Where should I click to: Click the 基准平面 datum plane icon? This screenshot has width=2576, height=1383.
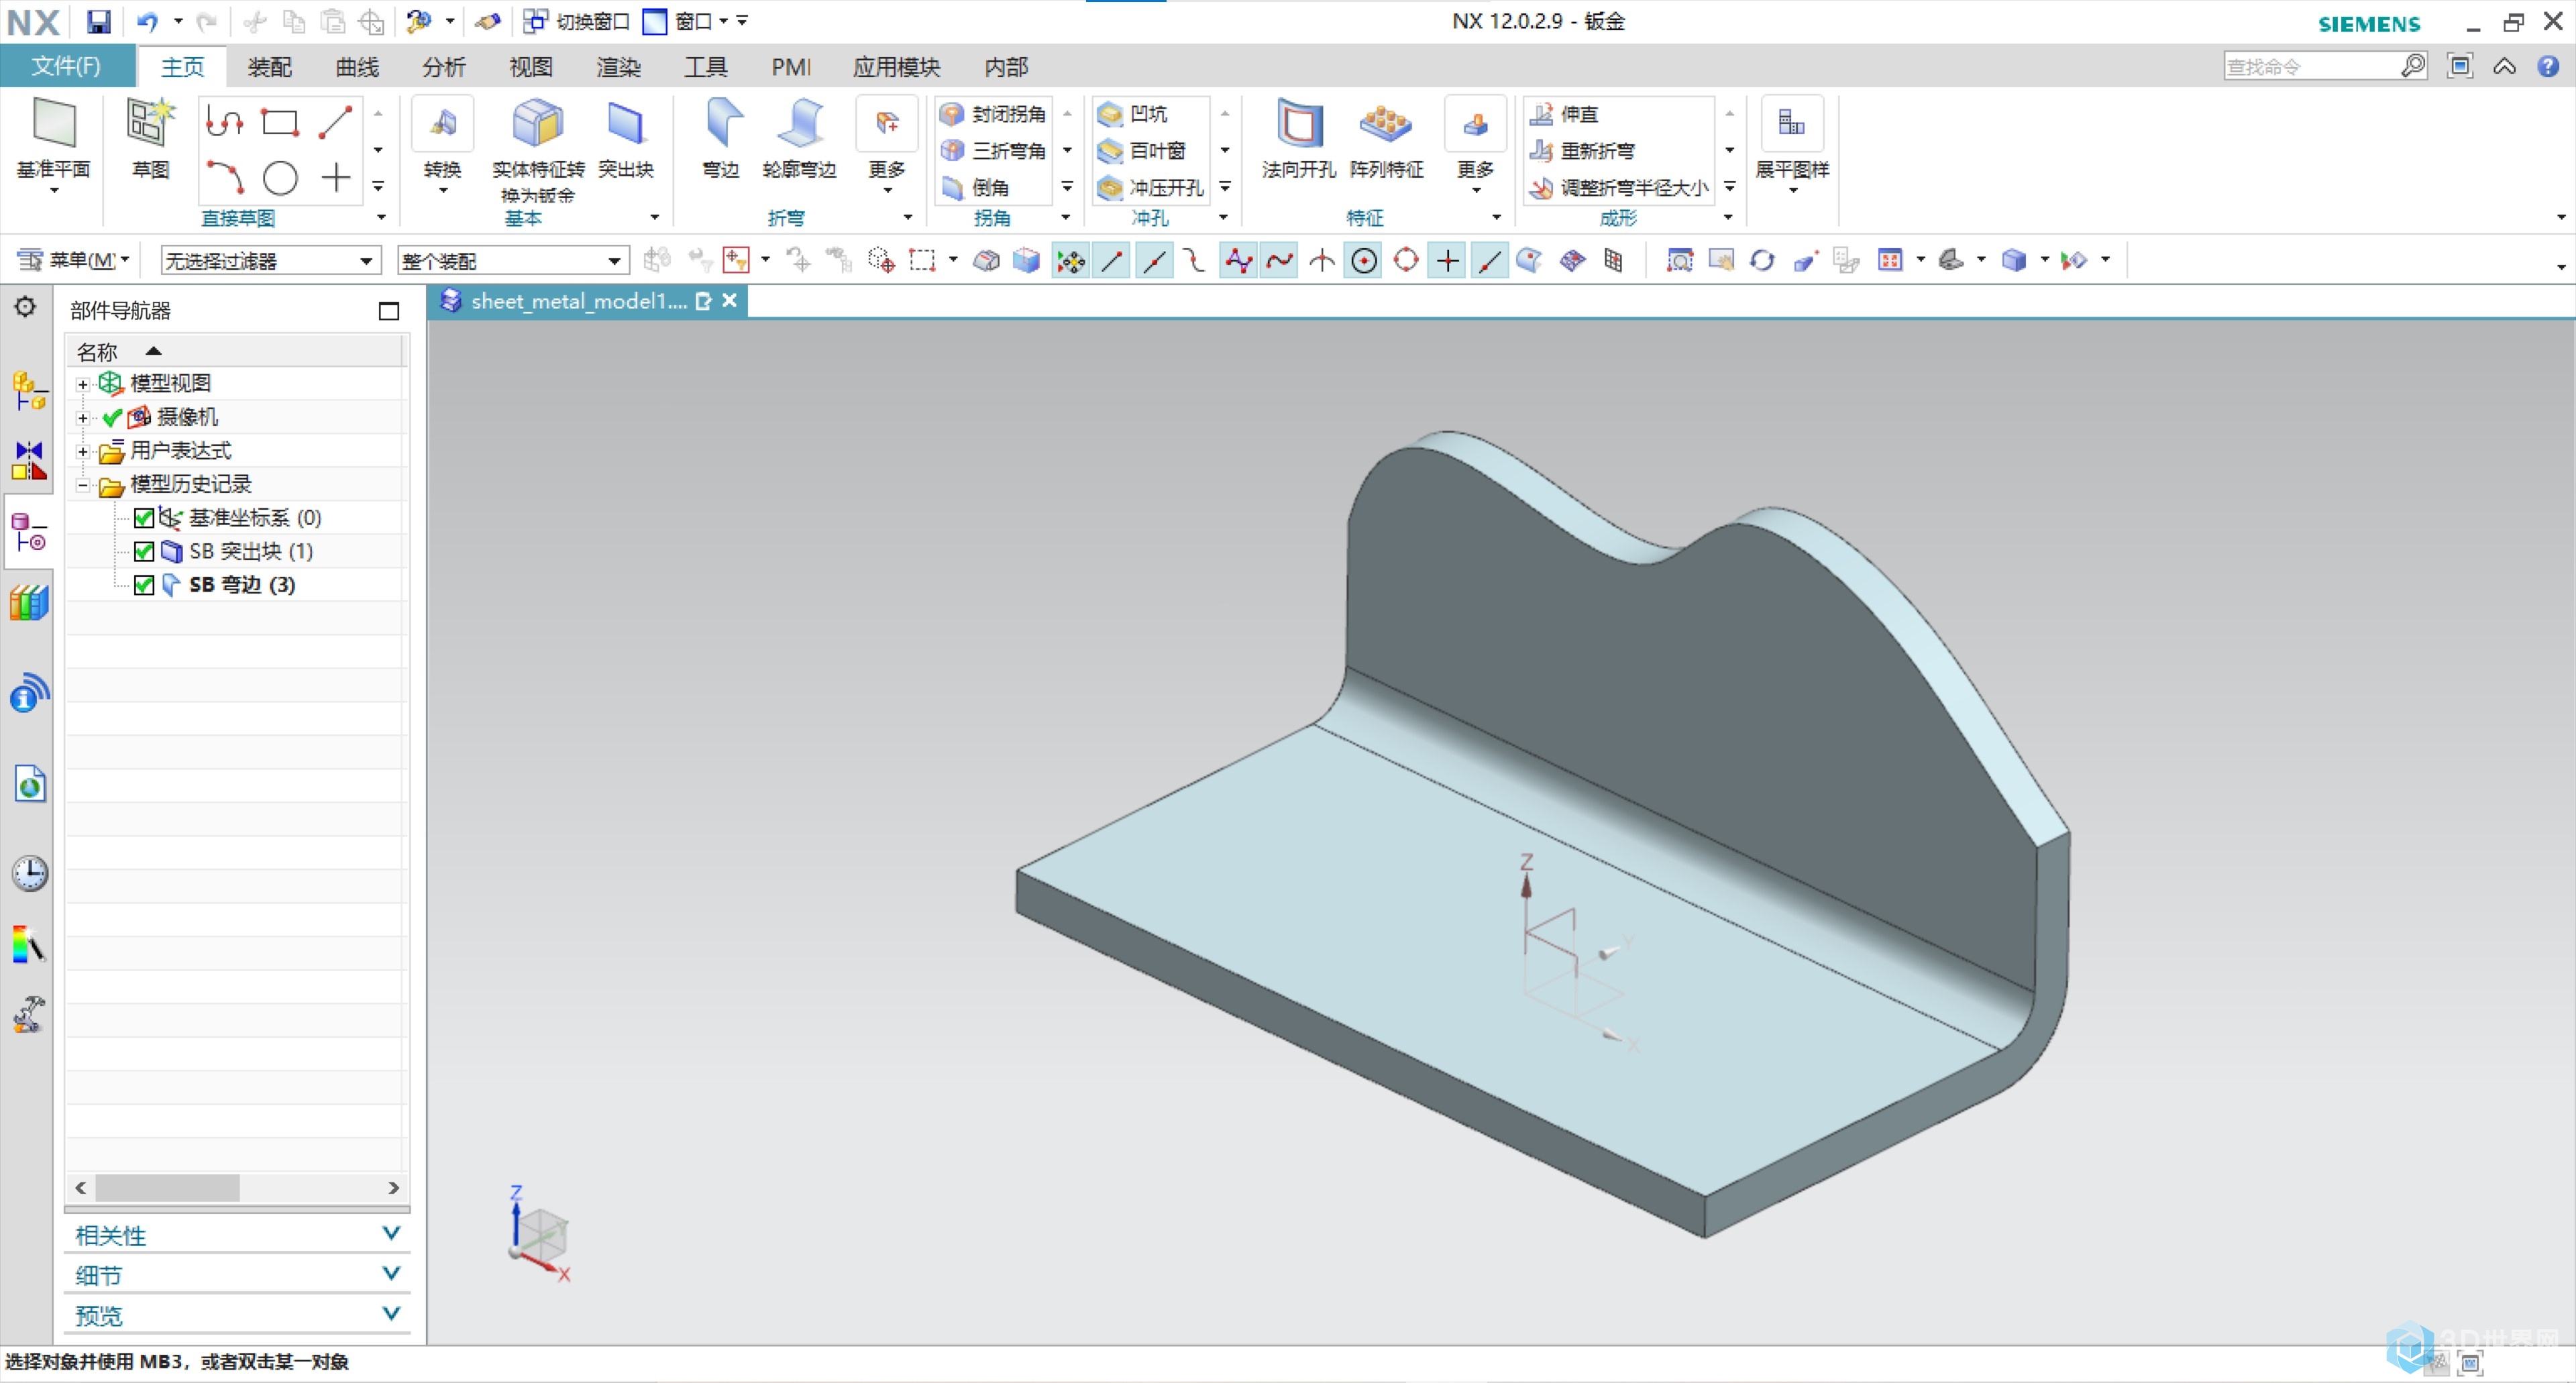tap(54, 124)
